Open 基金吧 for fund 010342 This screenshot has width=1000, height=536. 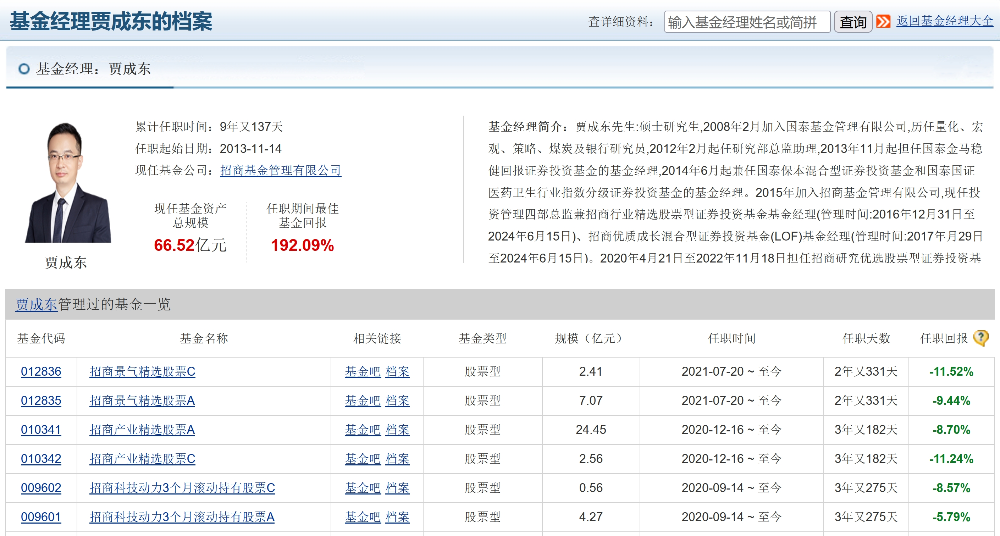[362, 459]
